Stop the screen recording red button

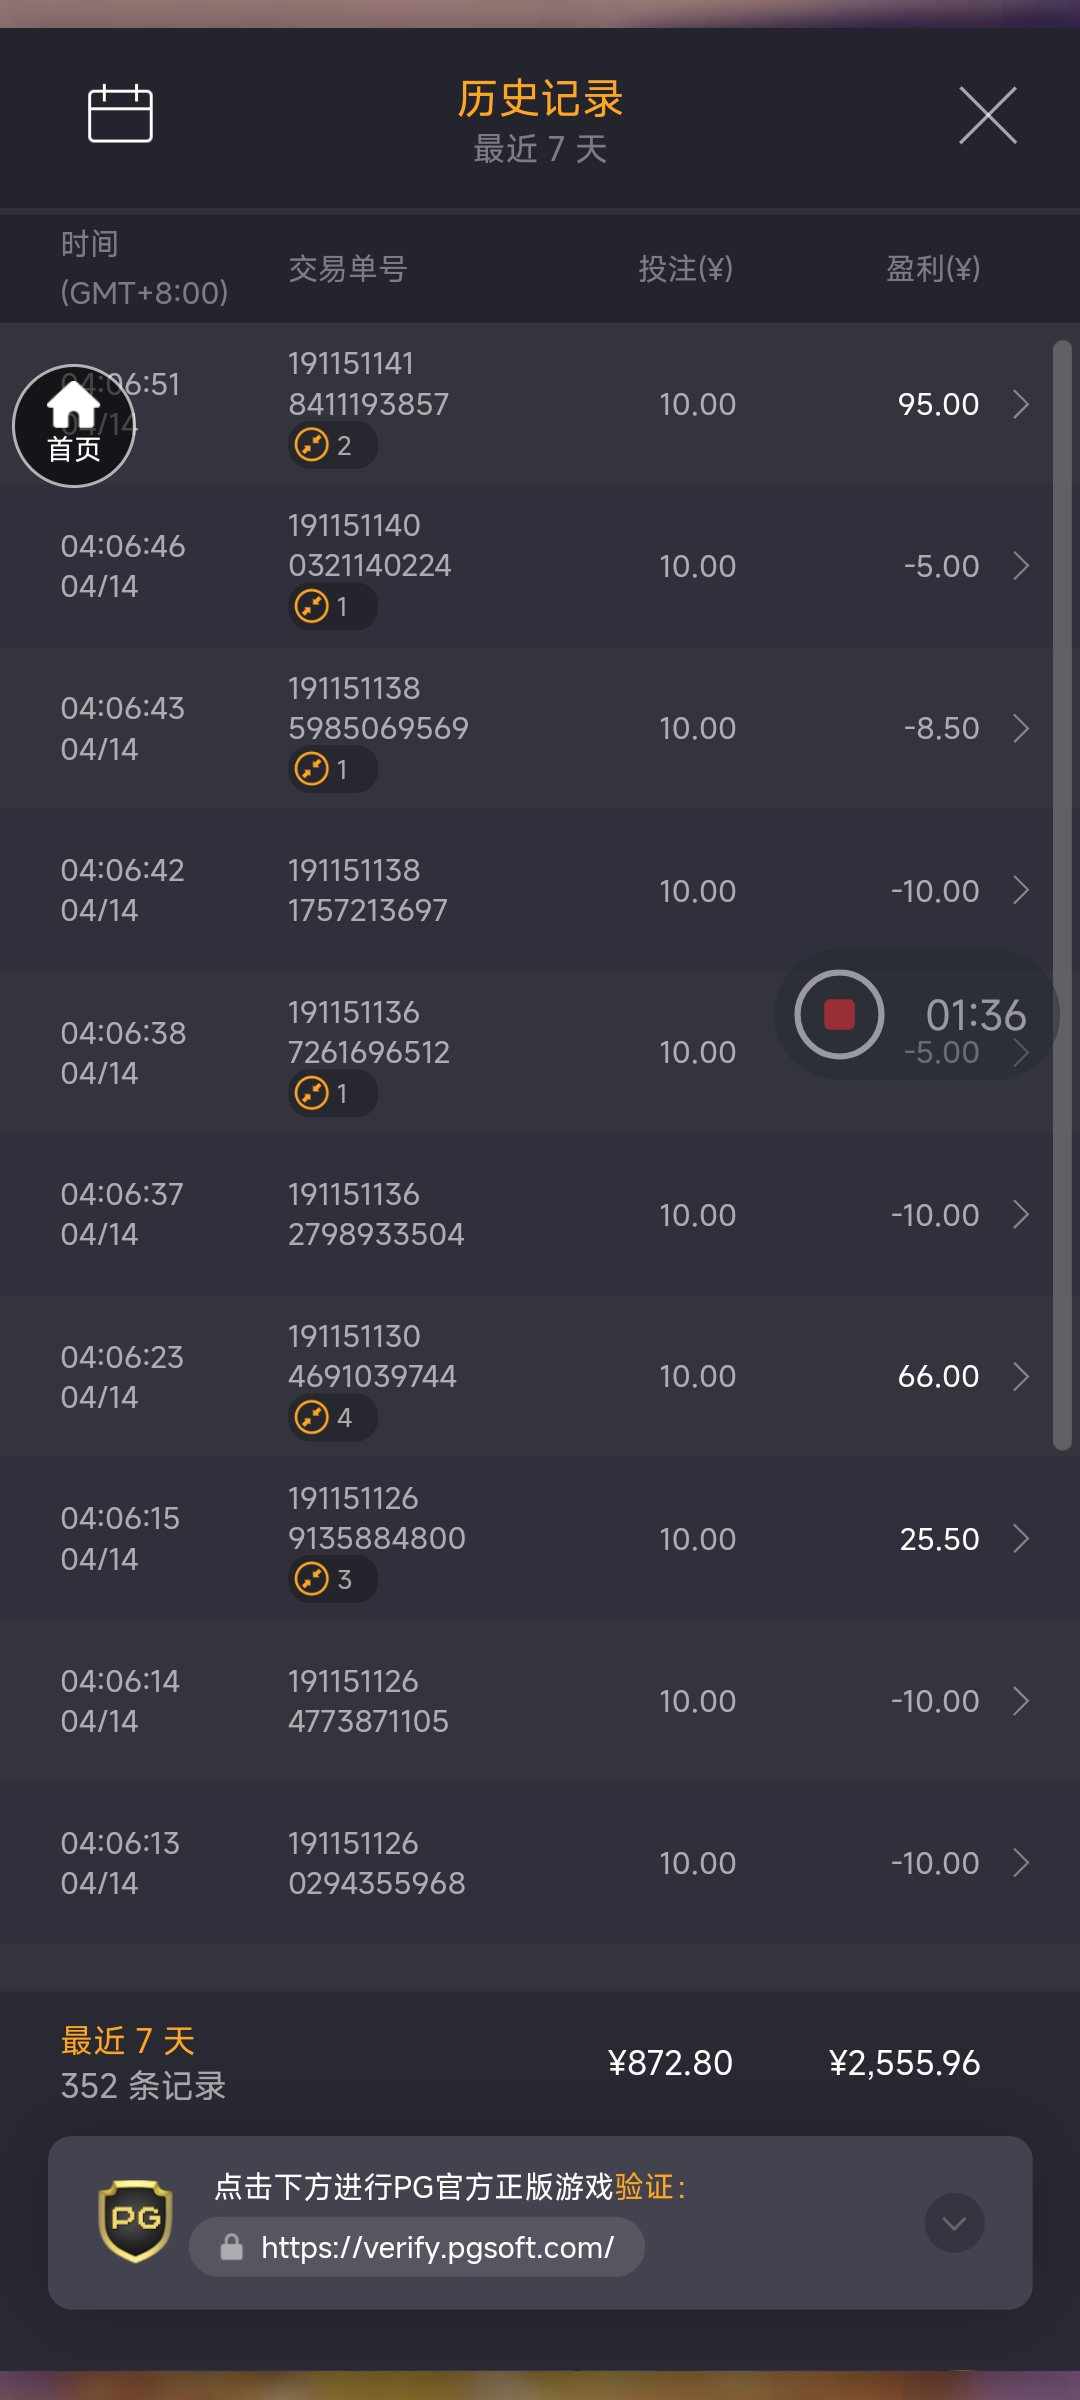pos(839,1014)
